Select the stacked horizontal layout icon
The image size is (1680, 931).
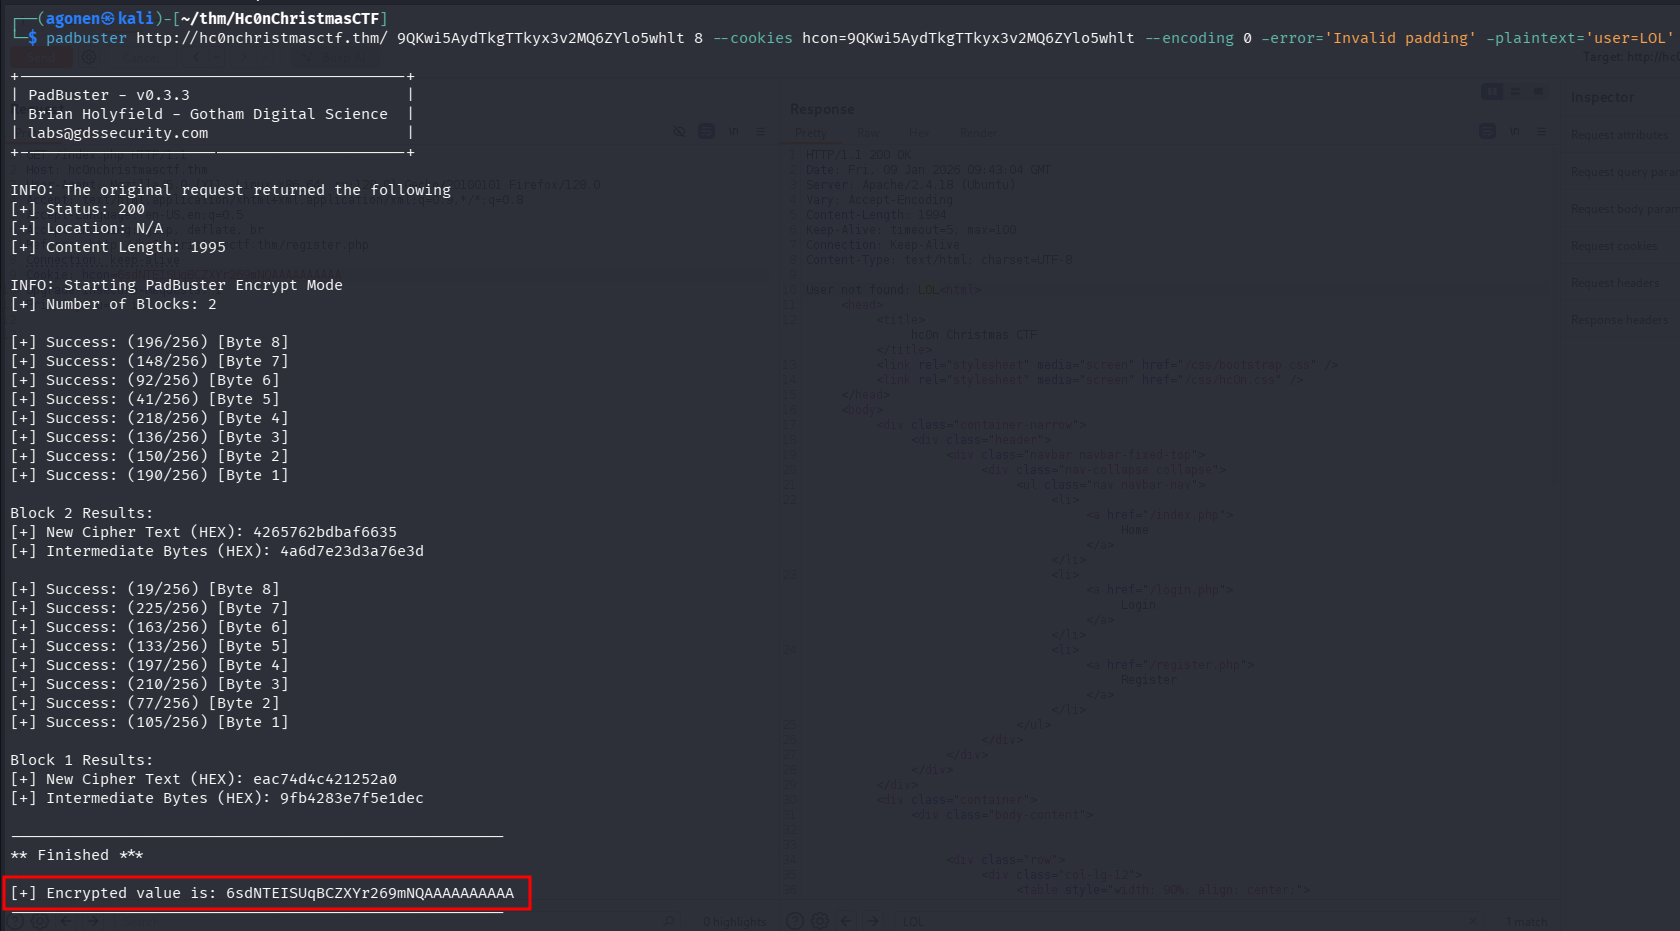[1515, 92]
